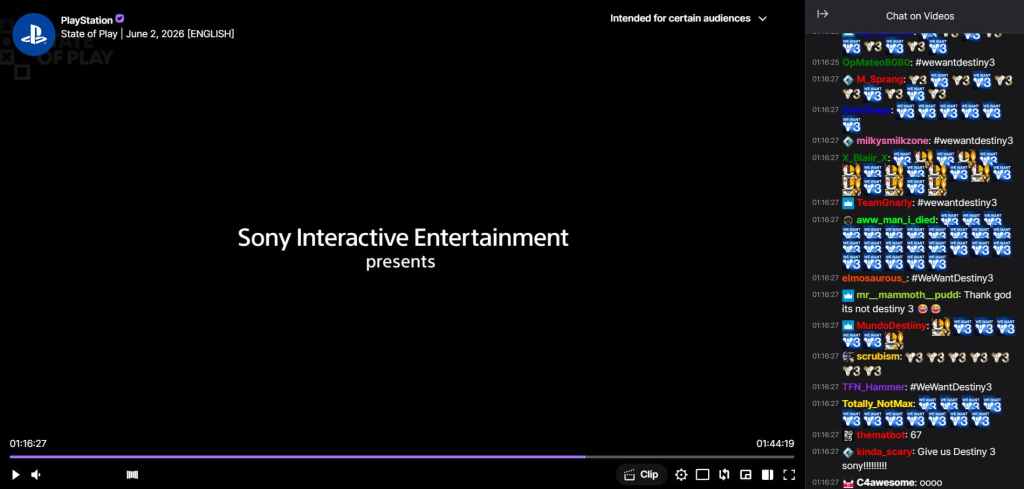
Task: Click the purple verified badge beside PlayStation
Action: point(120,19)
